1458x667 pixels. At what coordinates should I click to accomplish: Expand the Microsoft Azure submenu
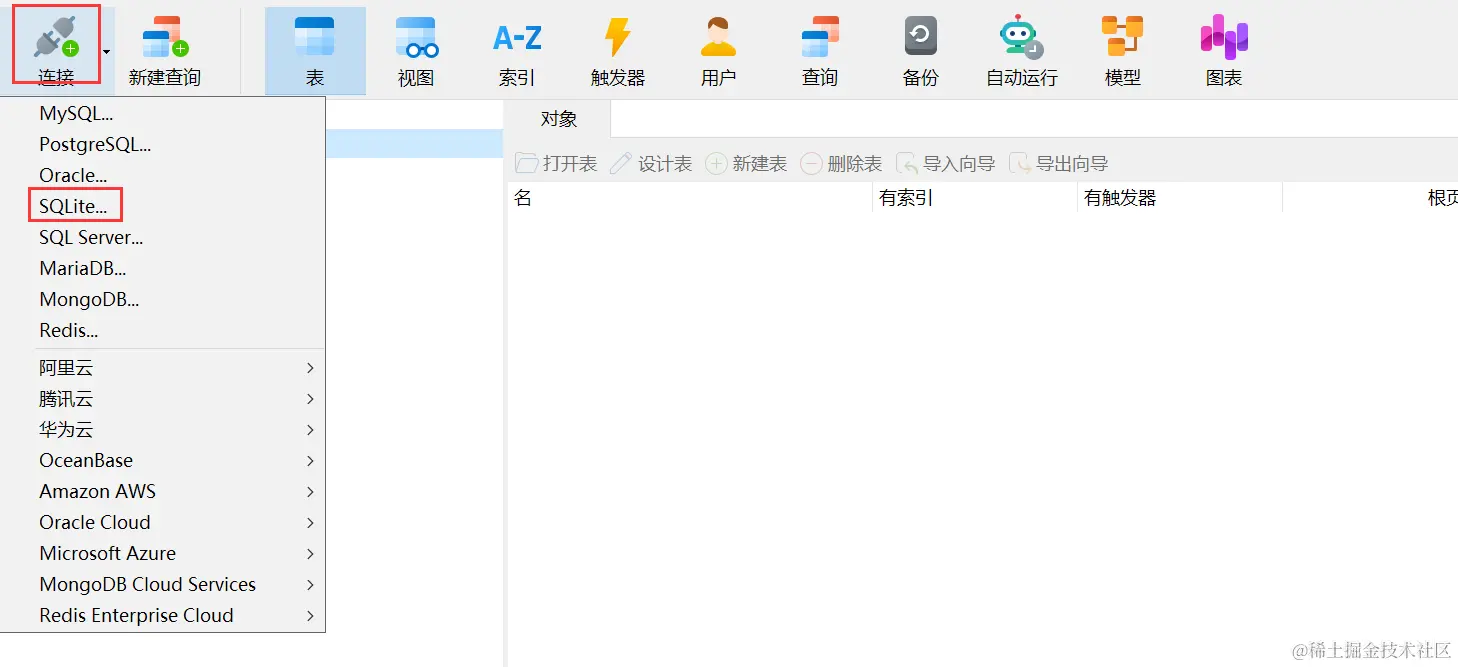164,554
